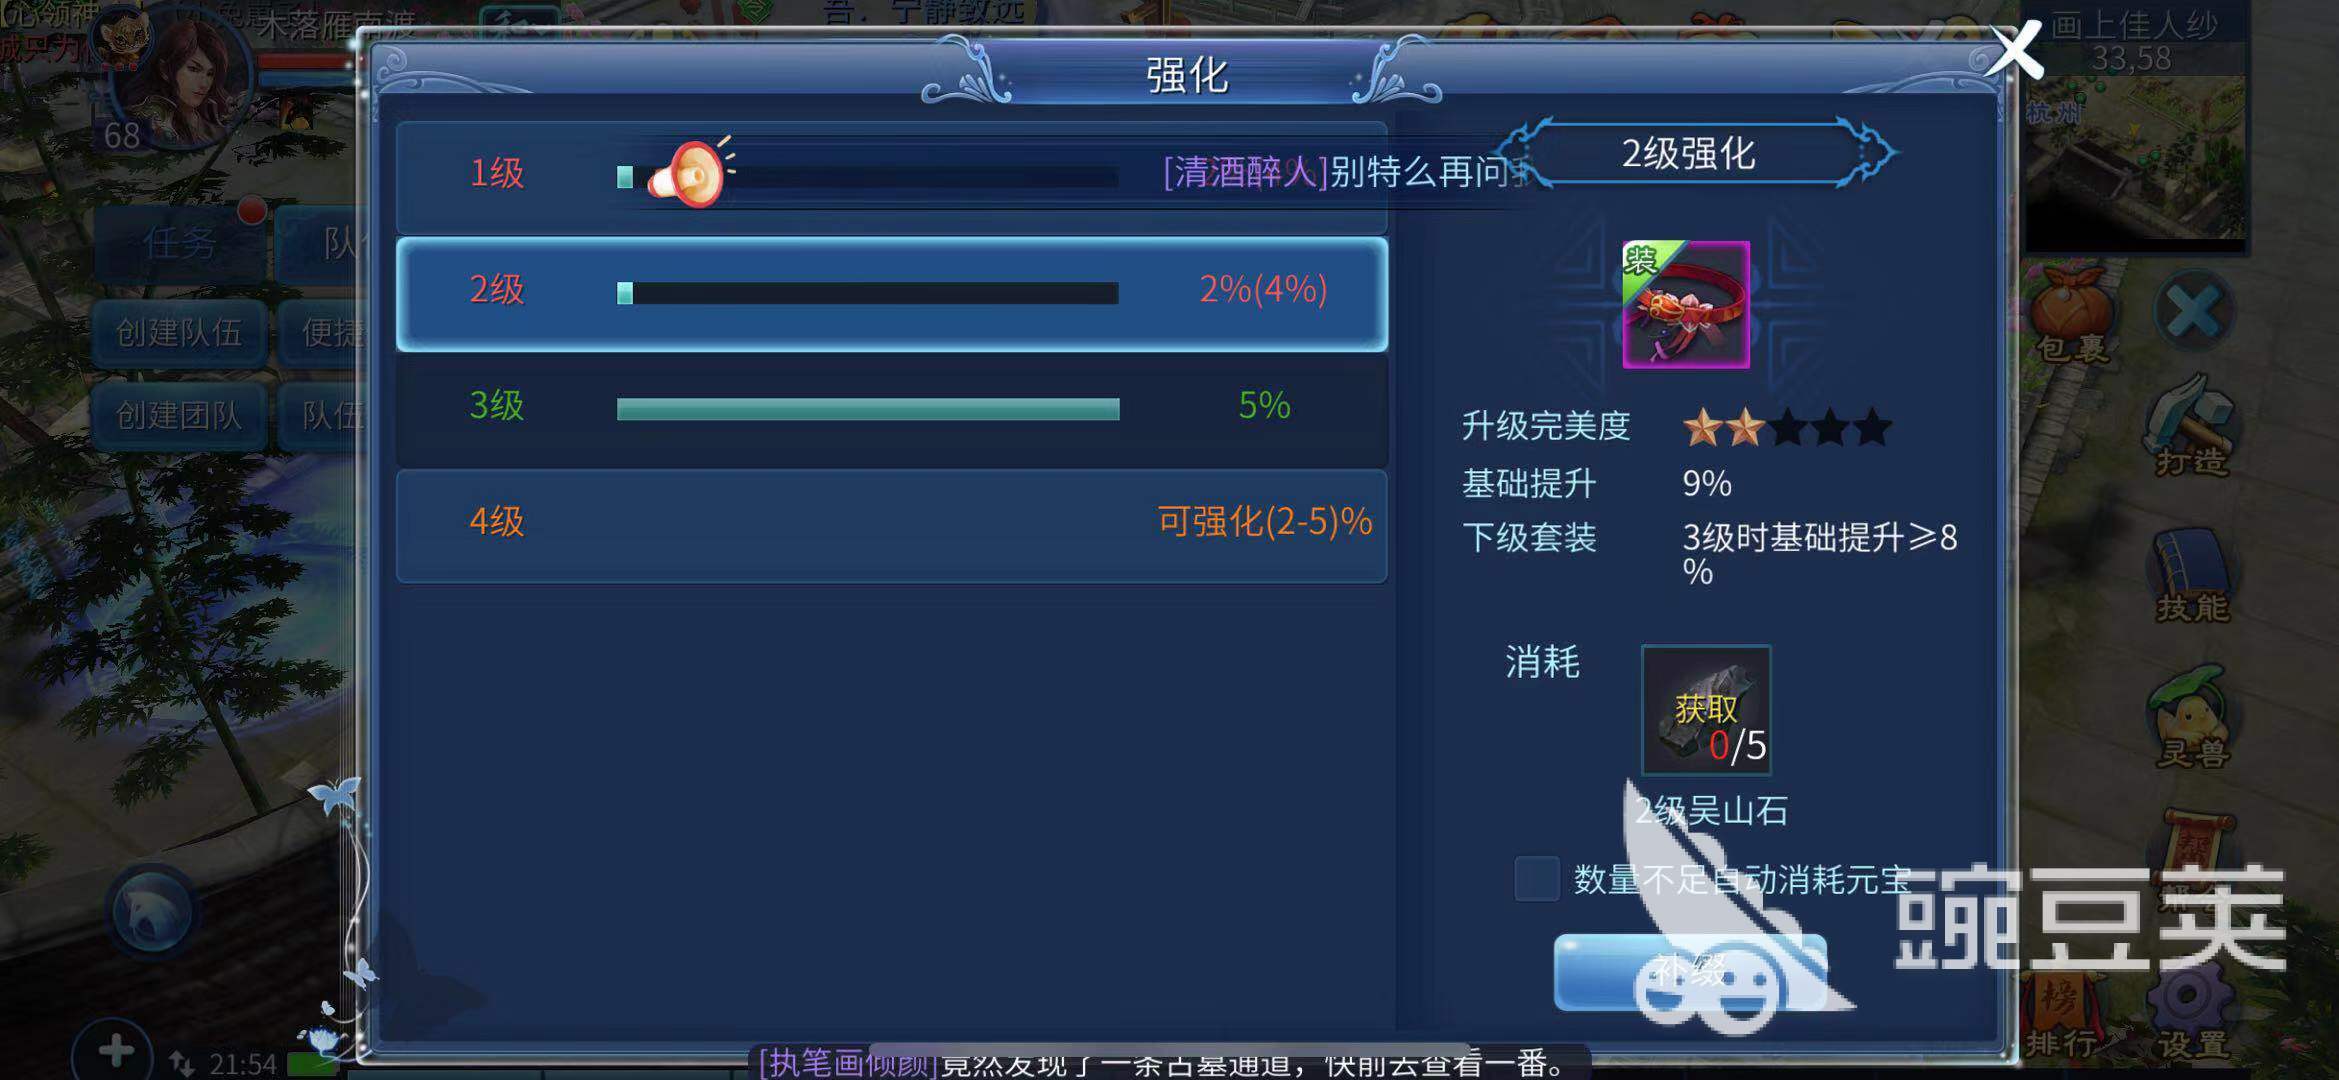Click the 补缀 blue button
Viewport: 2339px width, 1080px height.
pyautogui.click(x=1690, y=972)
